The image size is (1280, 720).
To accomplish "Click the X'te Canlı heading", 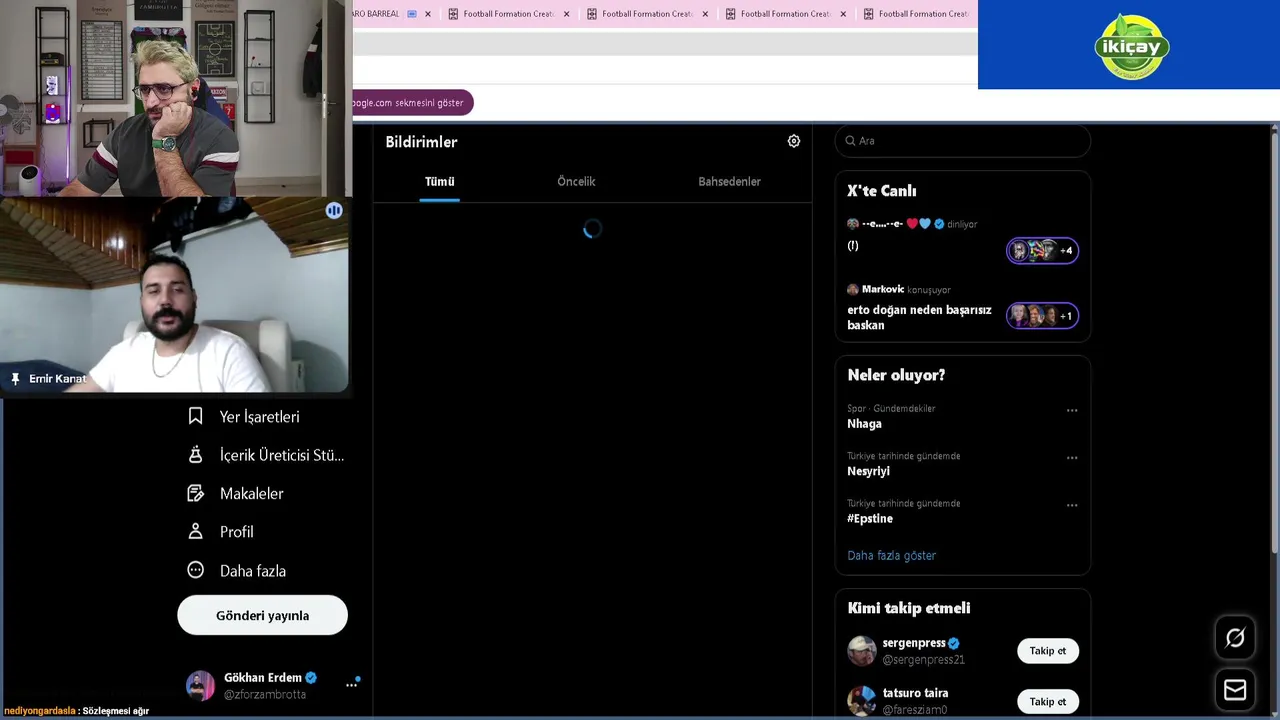I will pyautogui.click(x=881, y=191).
